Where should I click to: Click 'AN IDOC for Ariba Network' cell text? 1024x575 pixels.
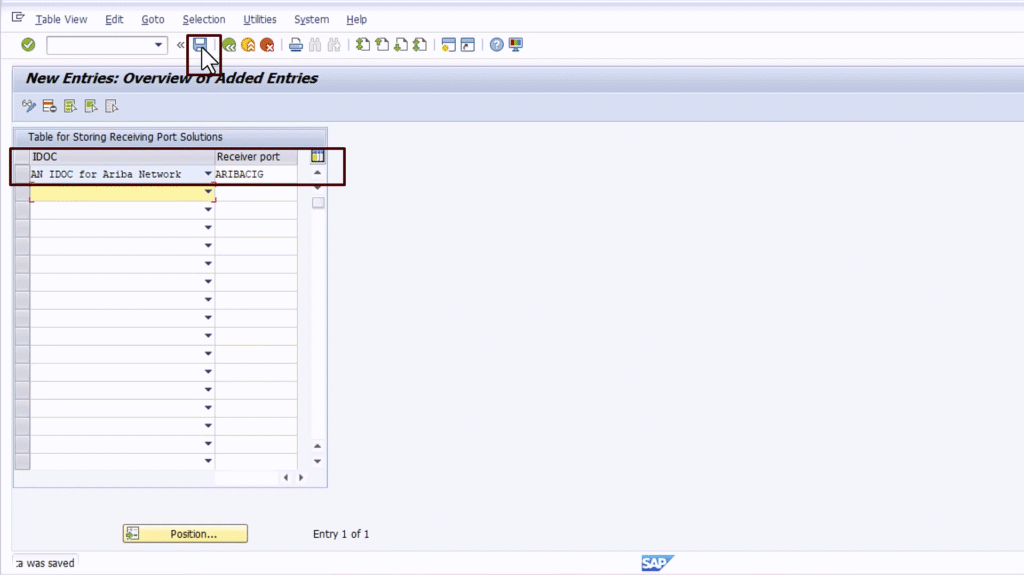[106, 174]
